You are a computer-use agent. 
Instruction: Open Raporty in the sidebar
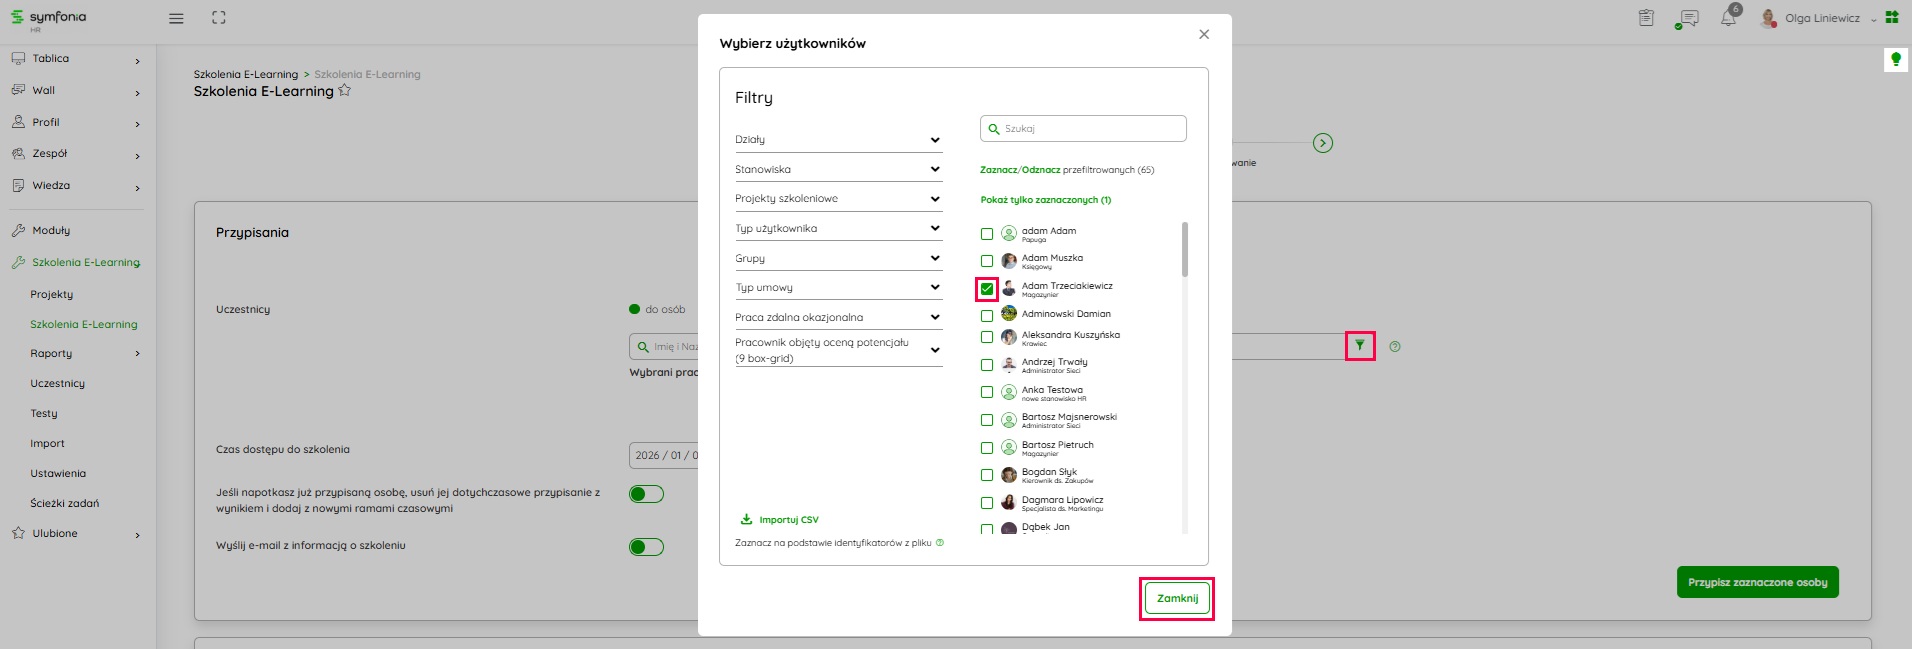click(52, 353)
